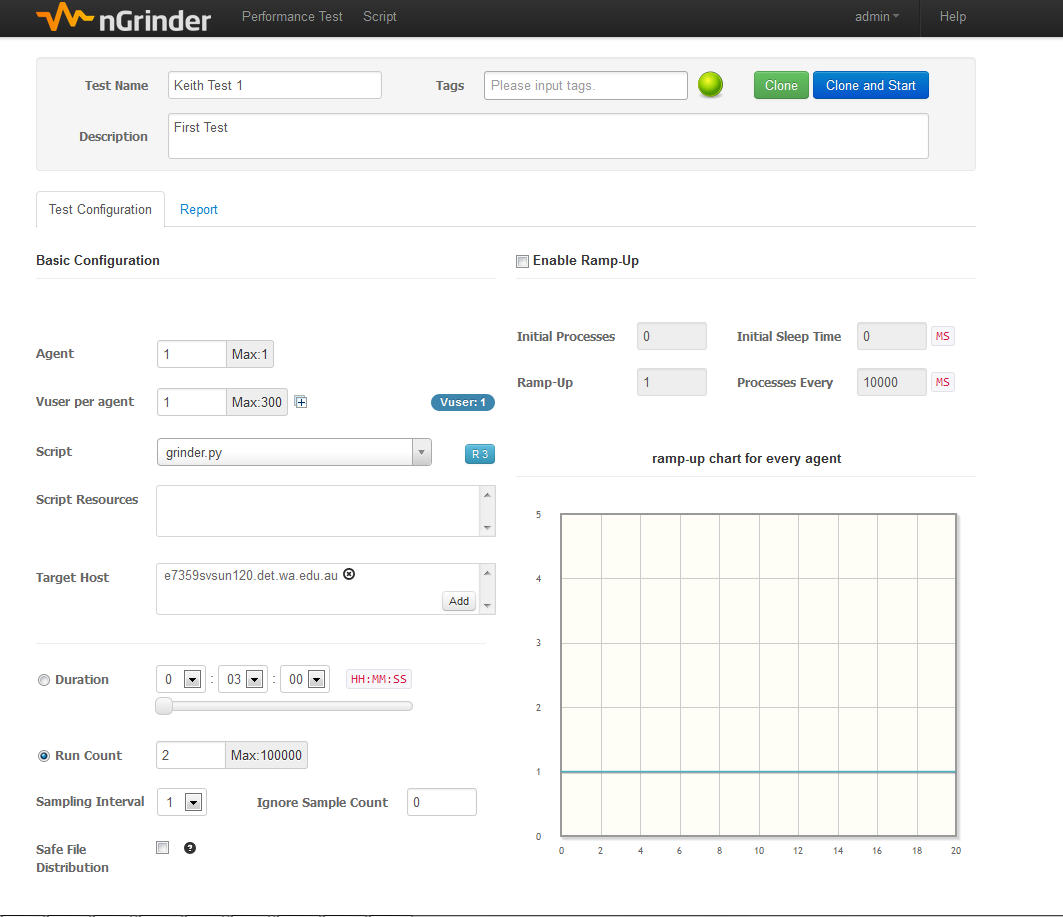Open the Sampling Interval dropdown
Image resolution: width=1063 pixels, height=917 pixels.
[x=194, y=802]
